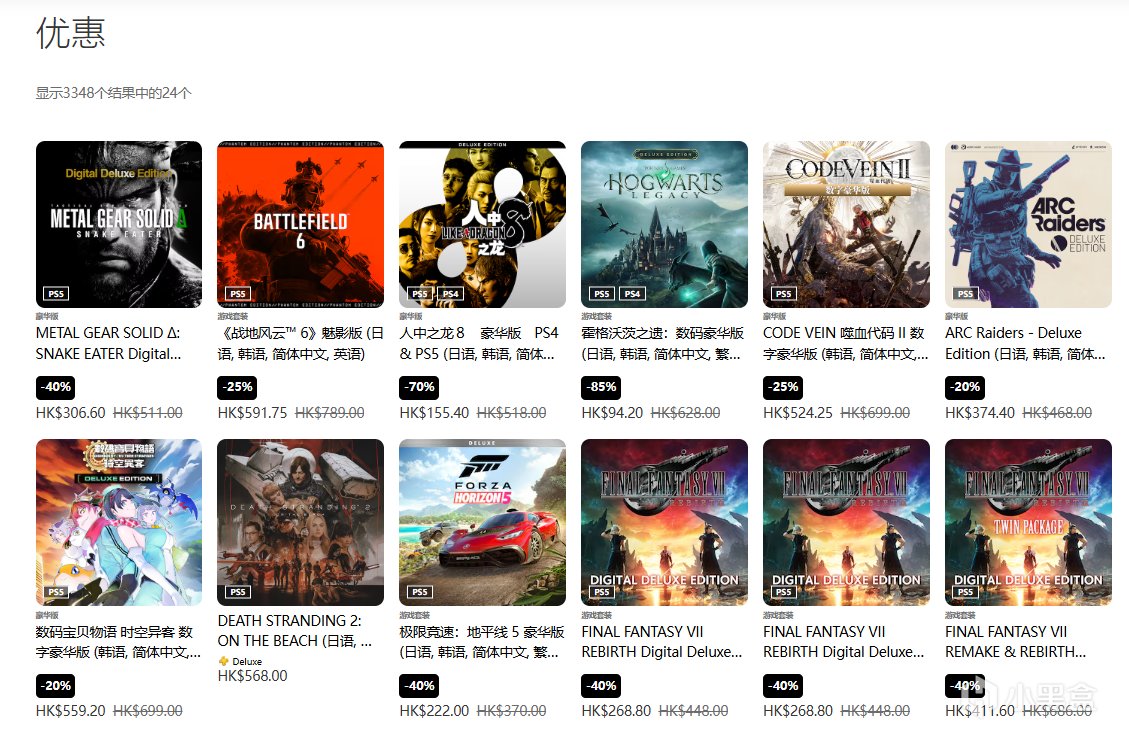The height and width of the screenshot is (737, 1129).
Task: Open the Death Stranding 2 cover image
Action: (300, 522)
